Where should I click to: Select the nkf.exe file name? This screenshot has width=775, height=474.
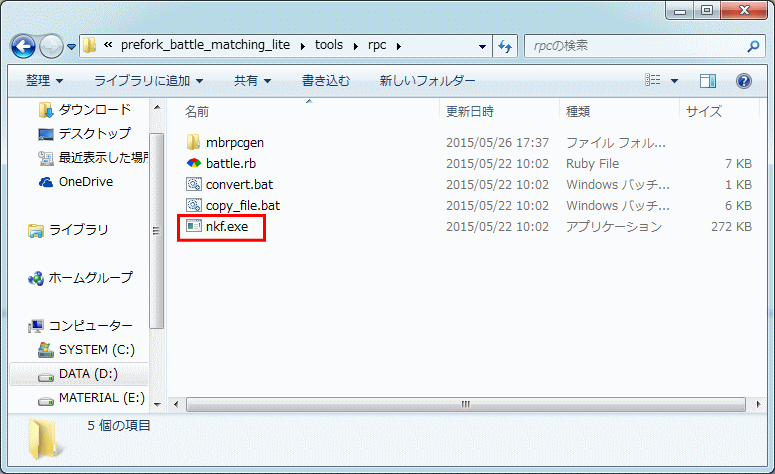[227, 226]
